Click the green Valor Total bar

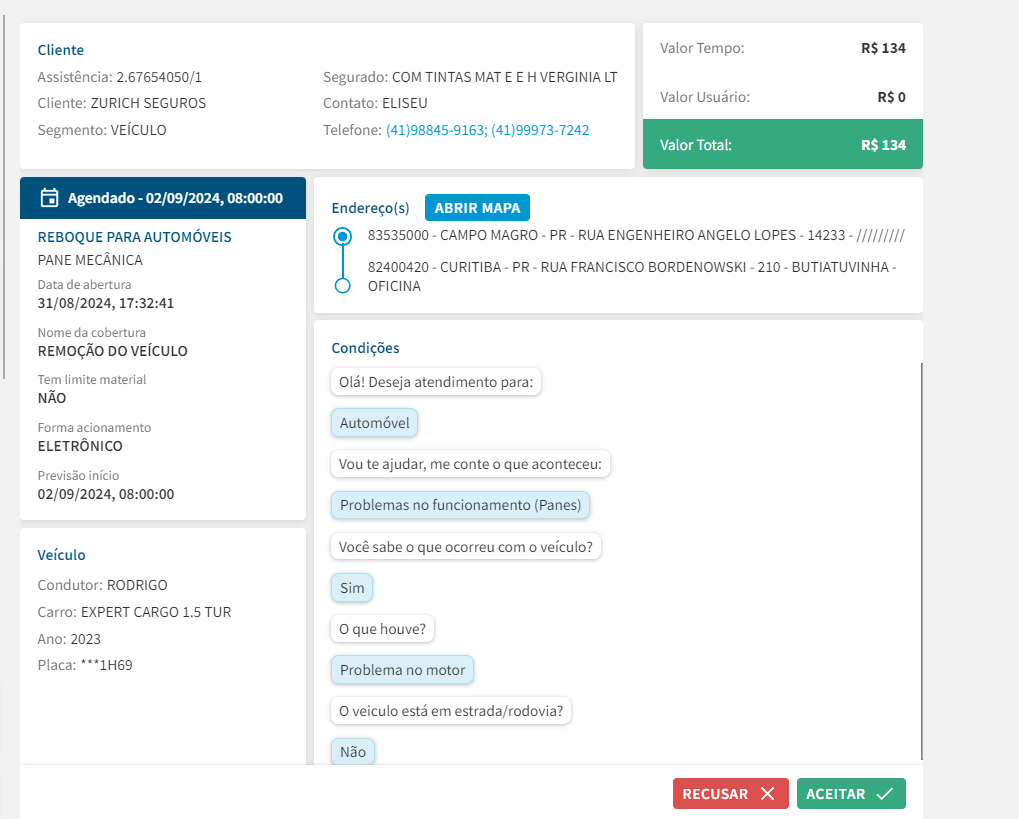pos(782,145)
